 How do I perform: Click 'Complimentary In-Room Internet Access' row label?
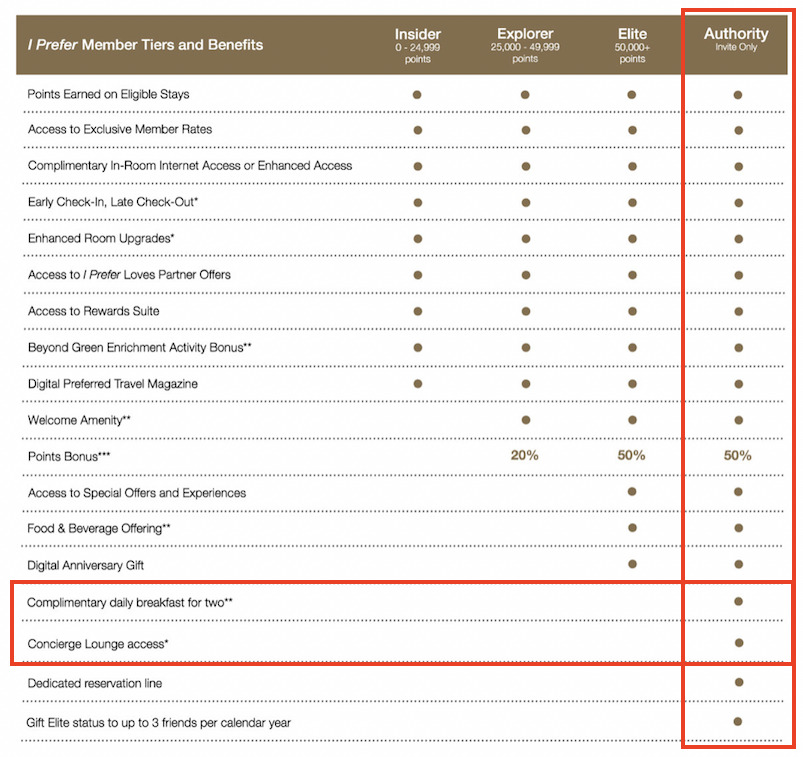(x=190, y=165)
